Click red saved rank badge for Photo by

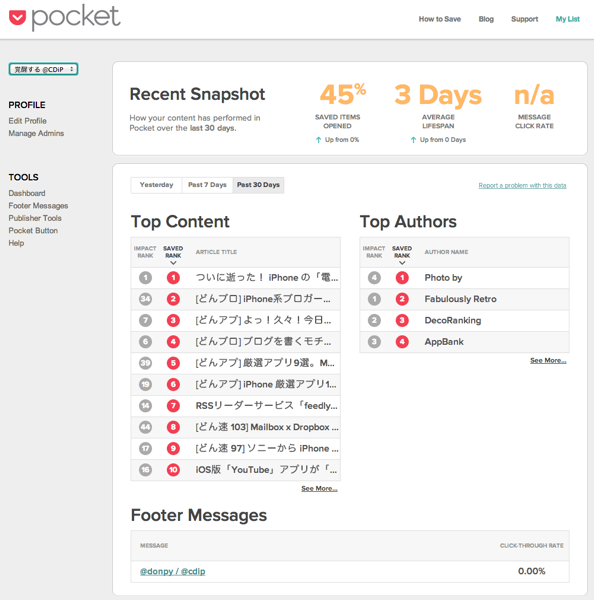tap(402, 278)
